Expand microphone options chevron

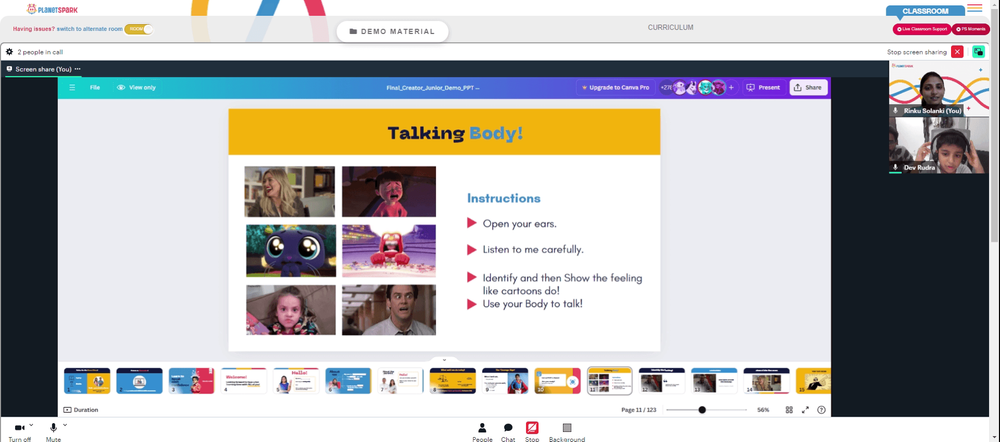tap(64, 425)
